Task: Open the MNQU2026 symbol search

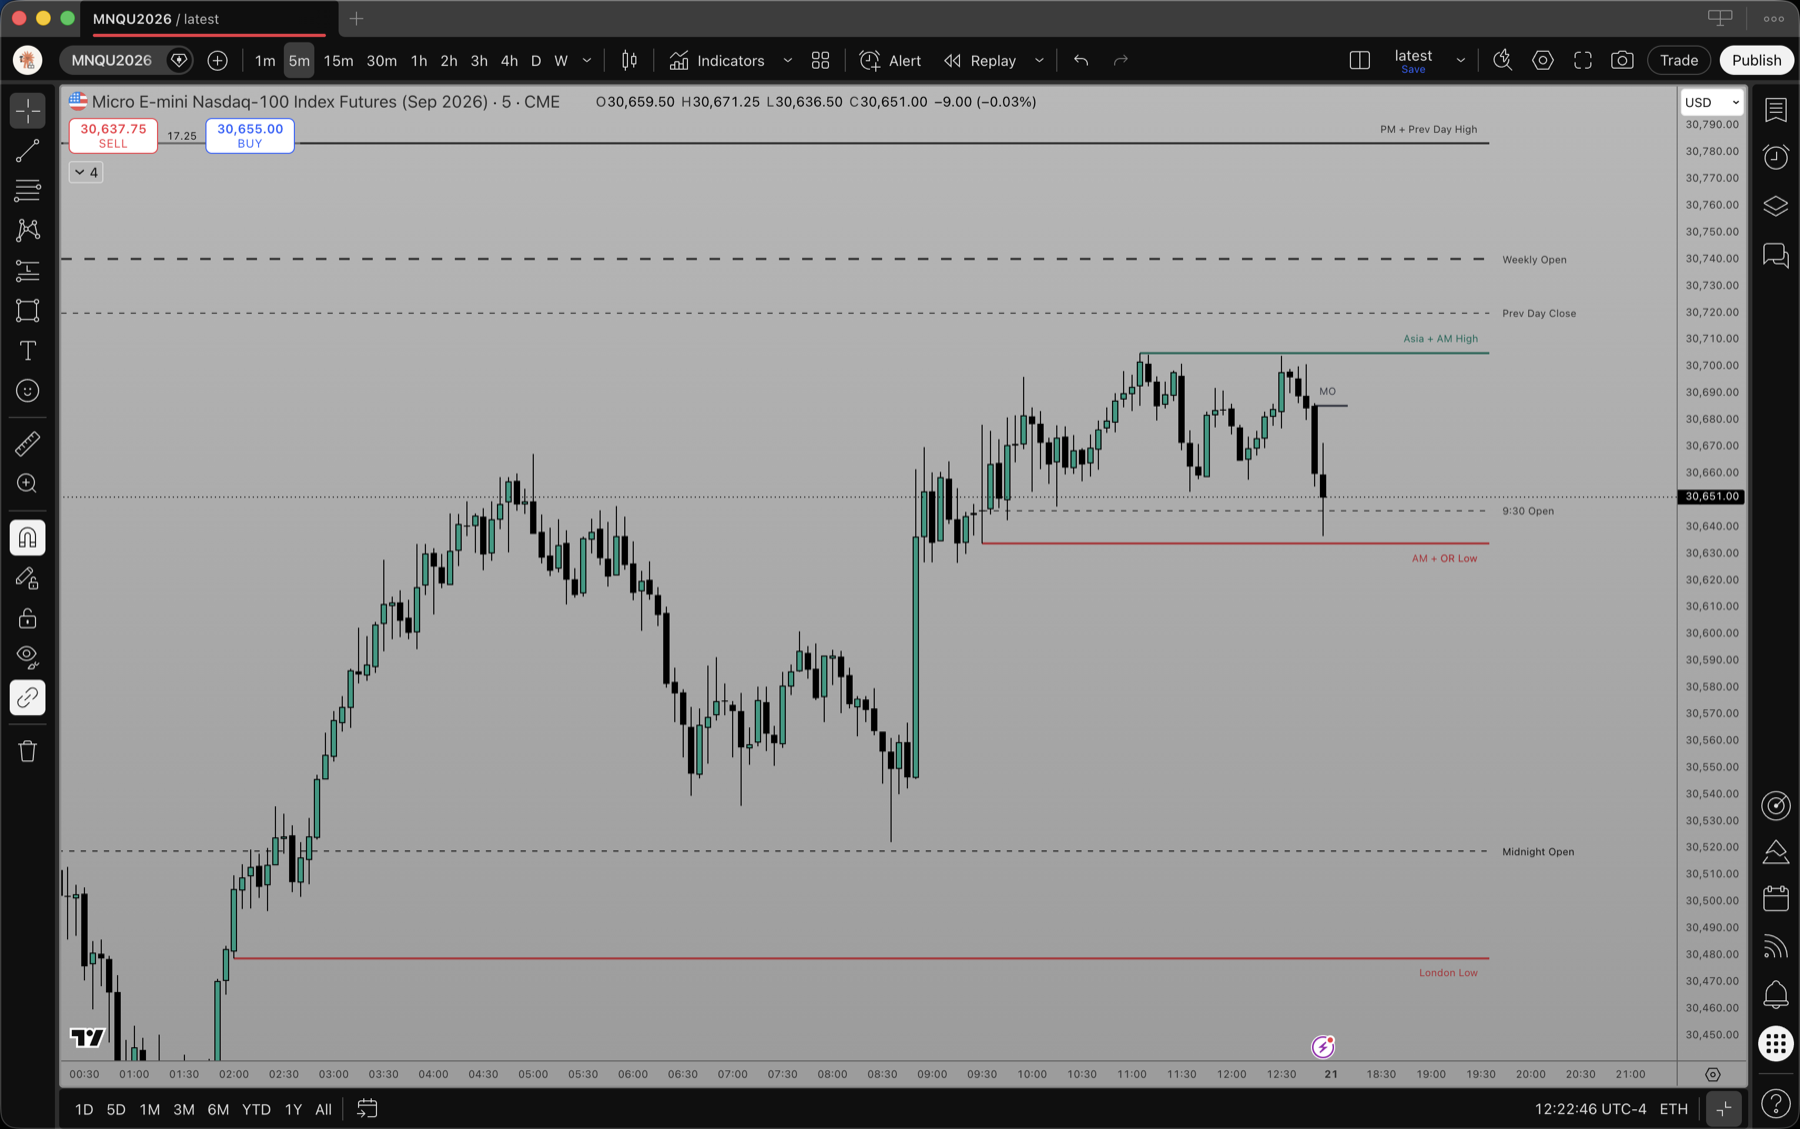Action: point(113,61)
